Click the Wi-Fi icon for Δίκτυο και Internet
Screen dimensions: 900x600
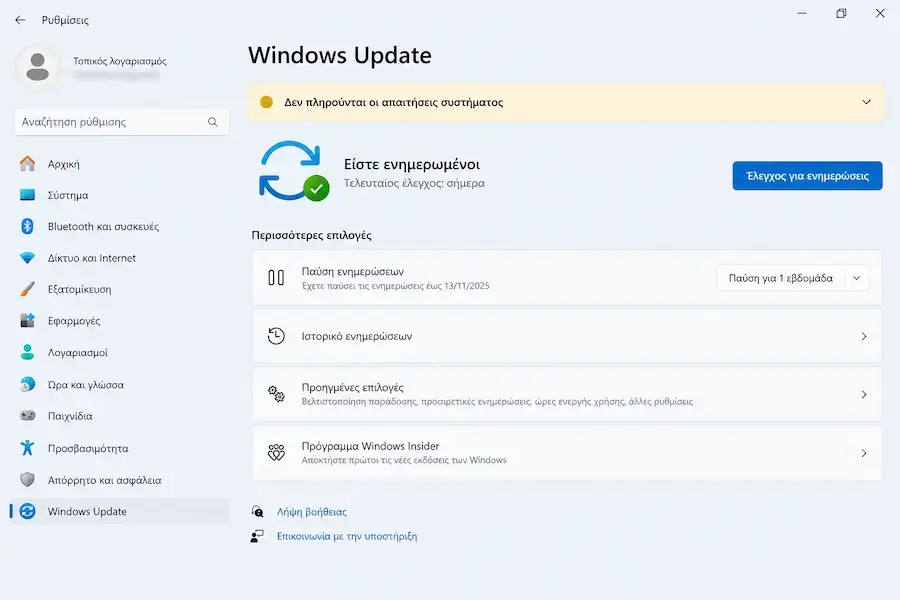point(27,258)
